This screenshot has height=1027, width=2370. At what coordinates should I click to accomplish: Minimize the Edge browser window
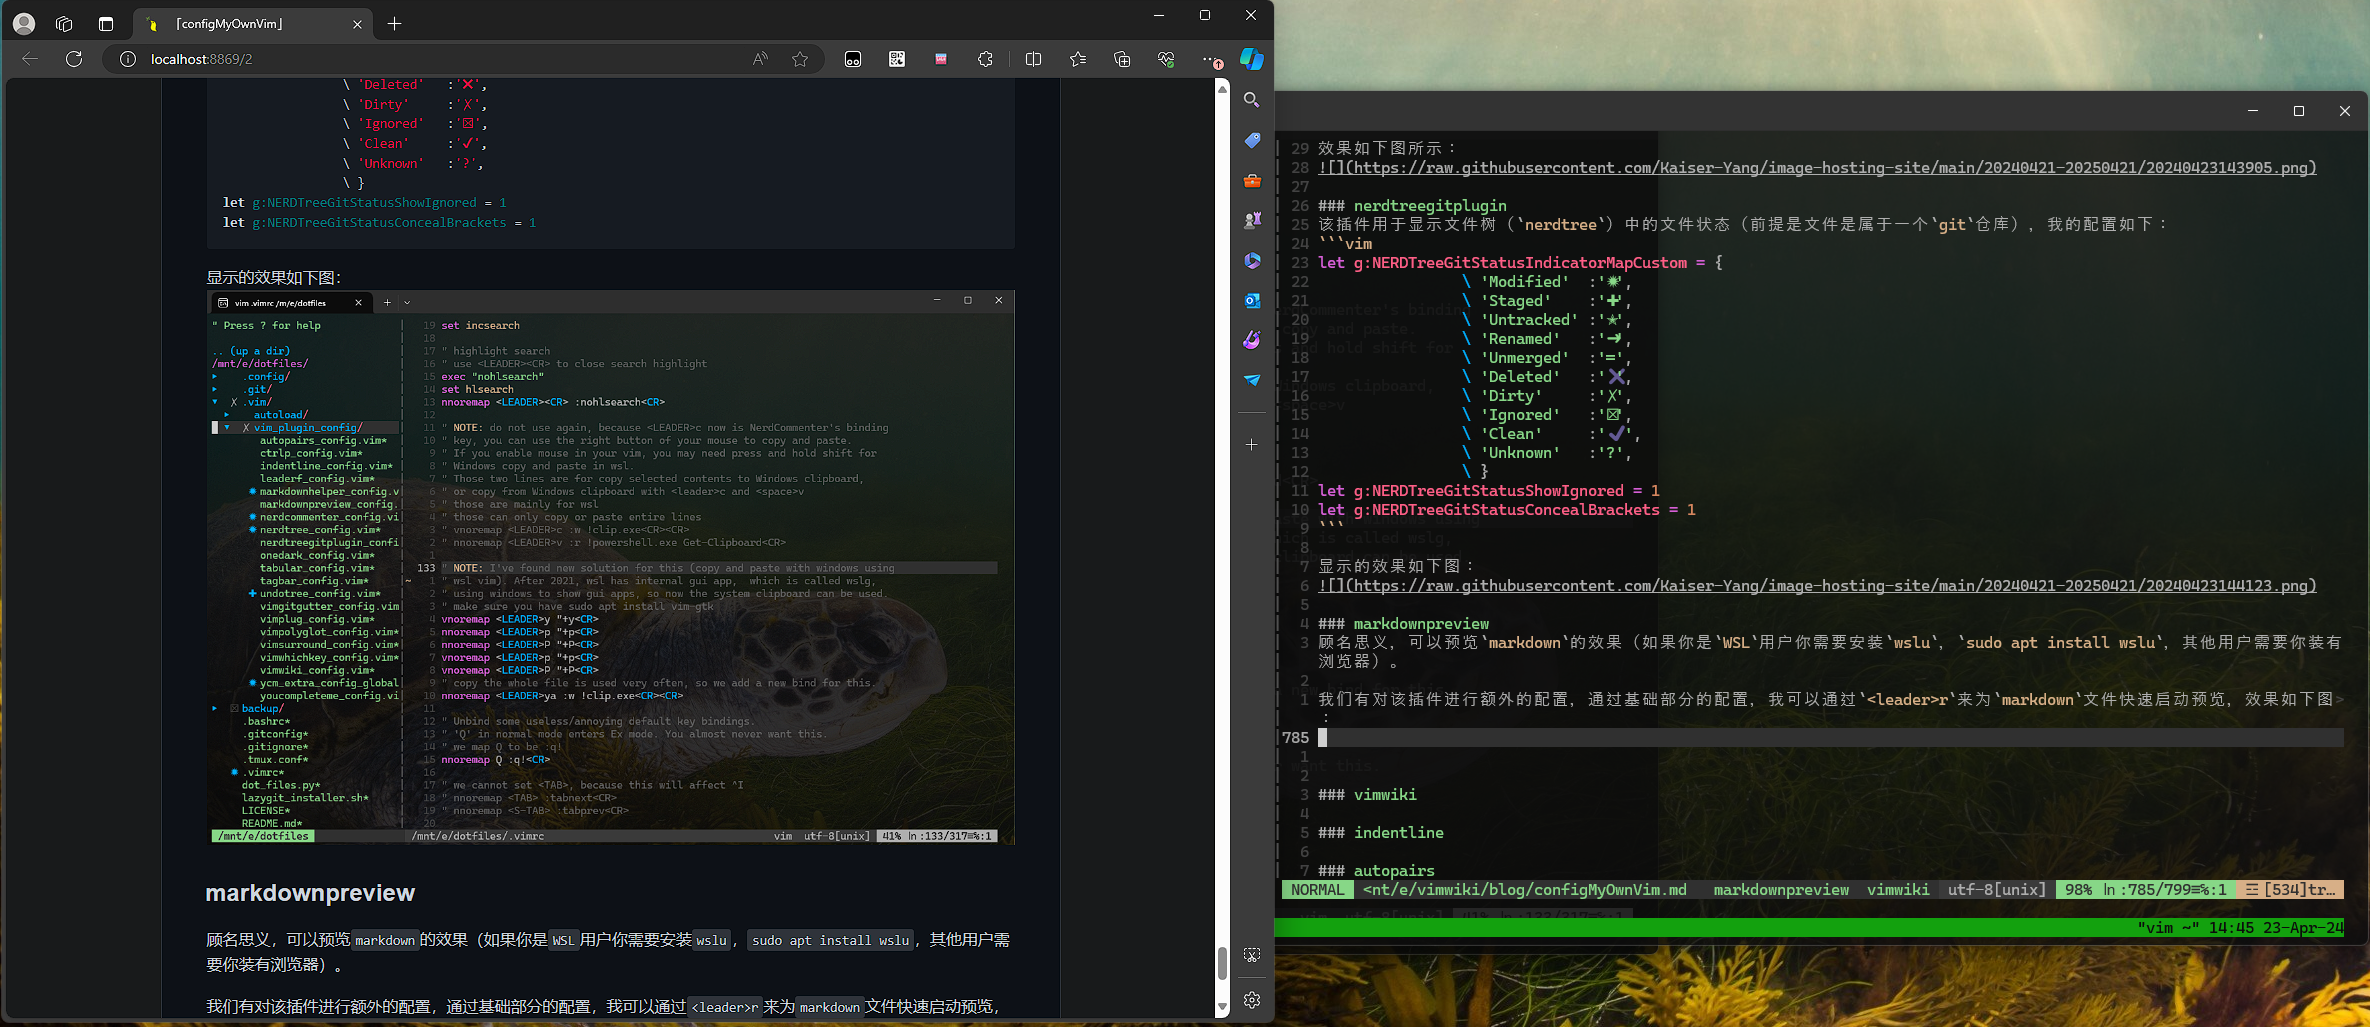[x=1159, y=15]
